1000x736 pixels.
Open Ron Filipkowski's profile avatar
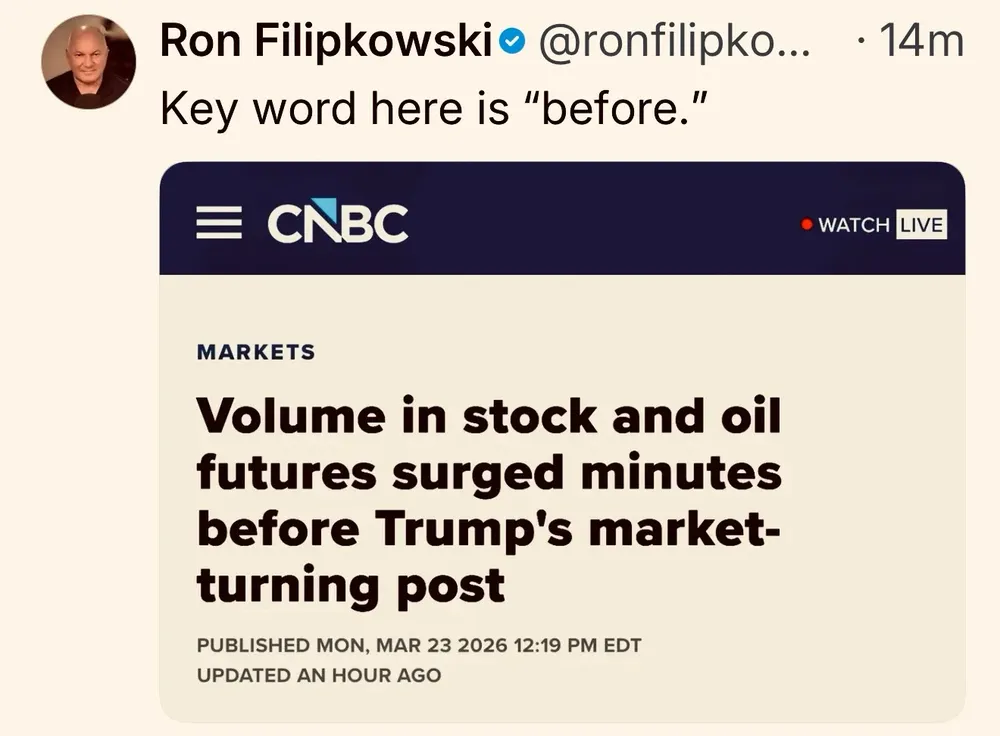click(88, 62)
